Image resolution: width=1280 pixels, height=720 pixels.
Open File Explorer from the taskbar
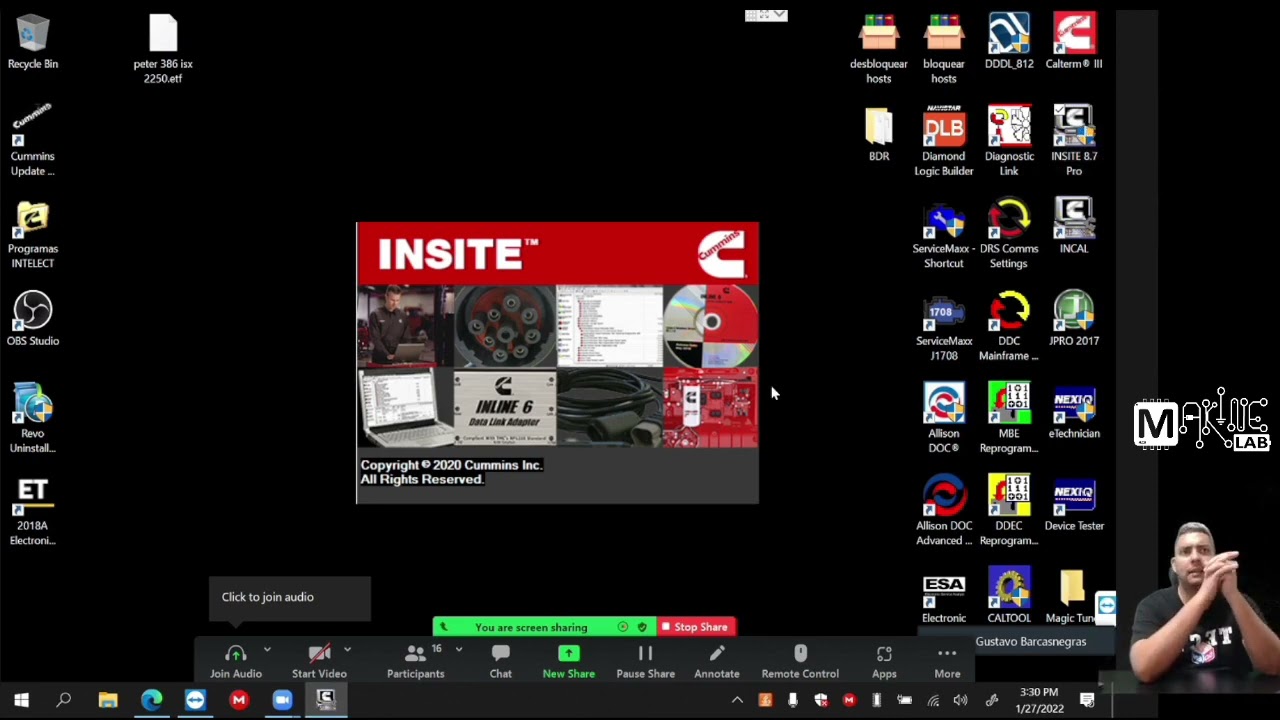click(107, 700)
